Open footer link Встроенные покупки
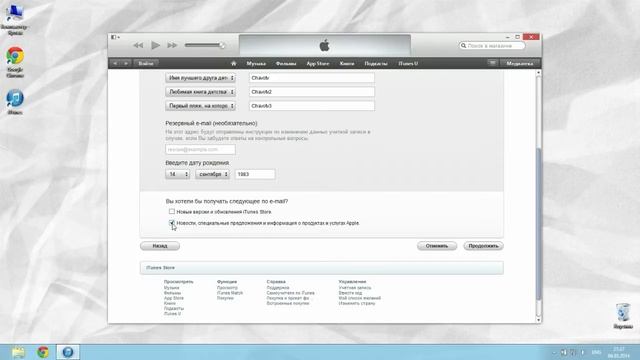 [x=288, y=303]
